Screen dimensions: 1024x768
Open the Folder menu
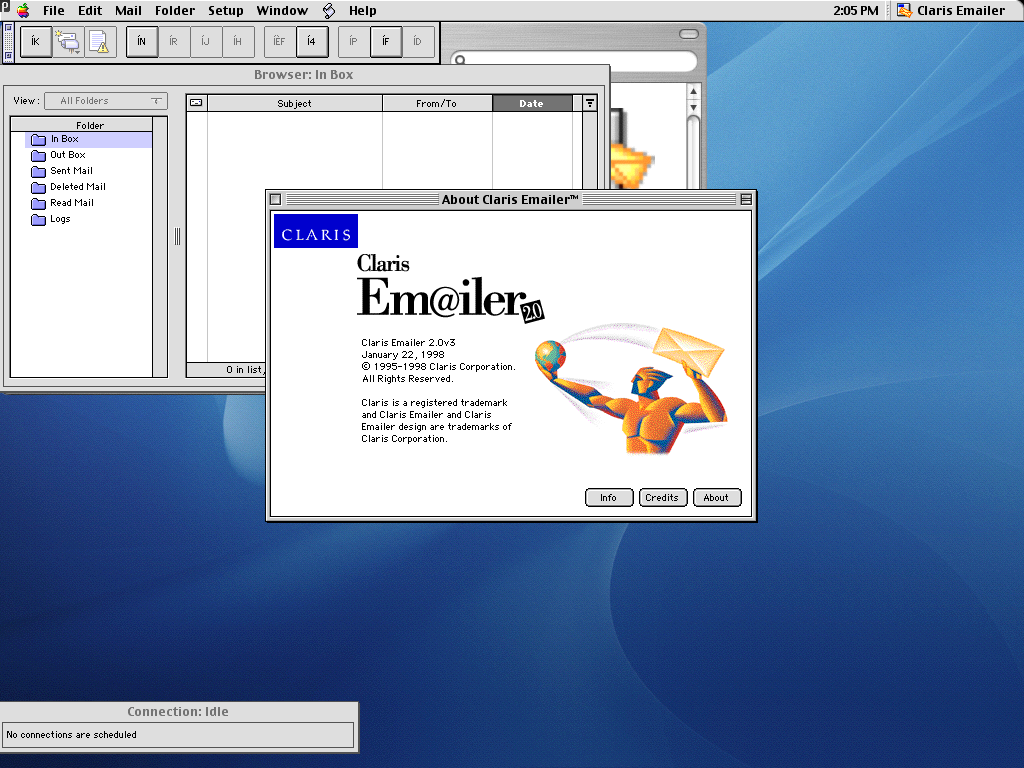pos(175,10)
